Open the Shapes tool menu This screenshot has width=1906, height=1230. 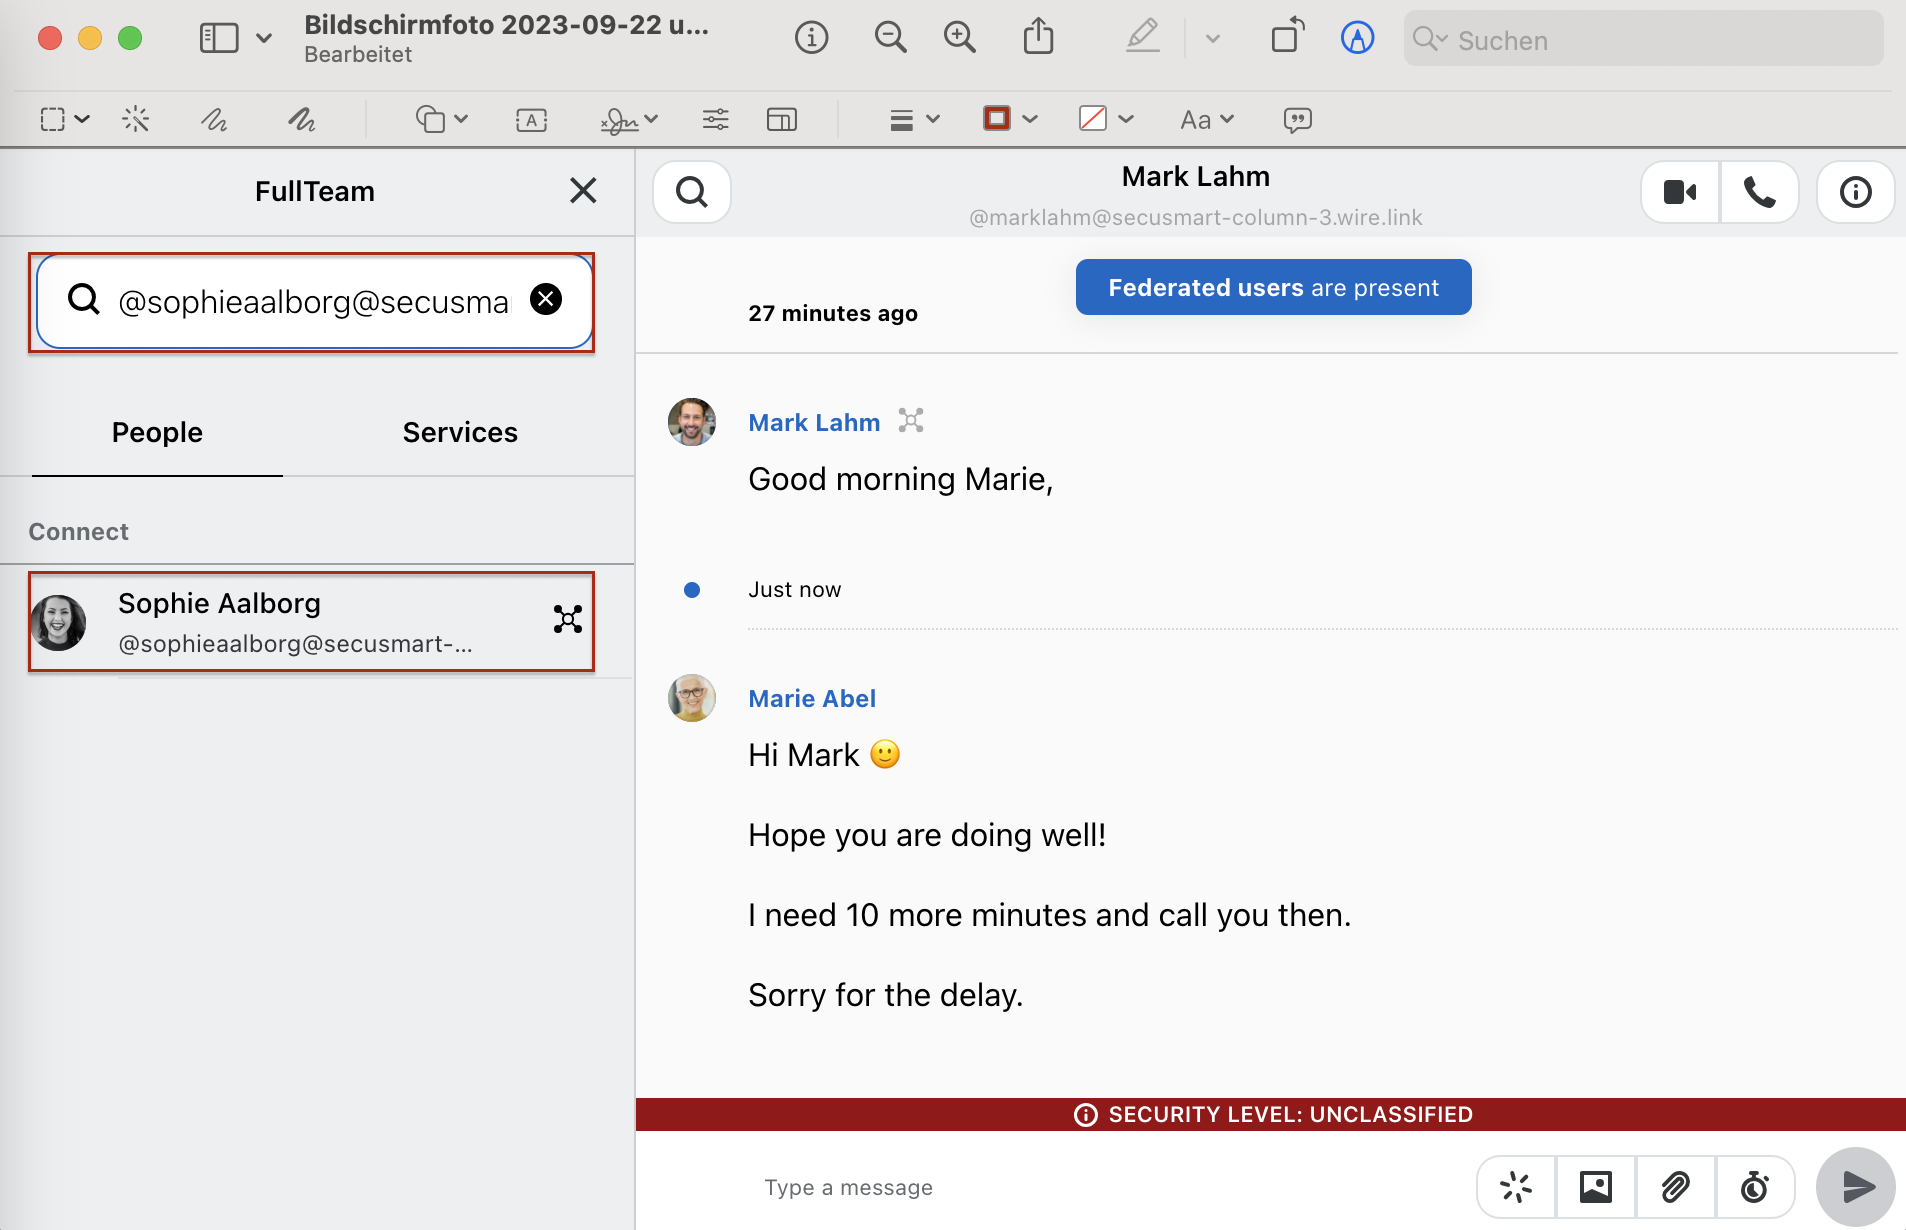pos(430,119)
